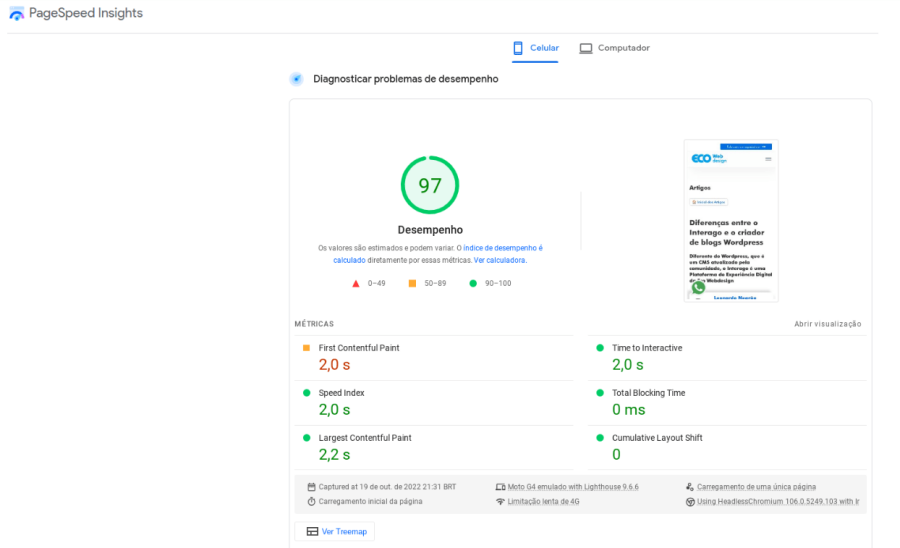Click the 'Speed Index' metric label

[x=342, y=393]
